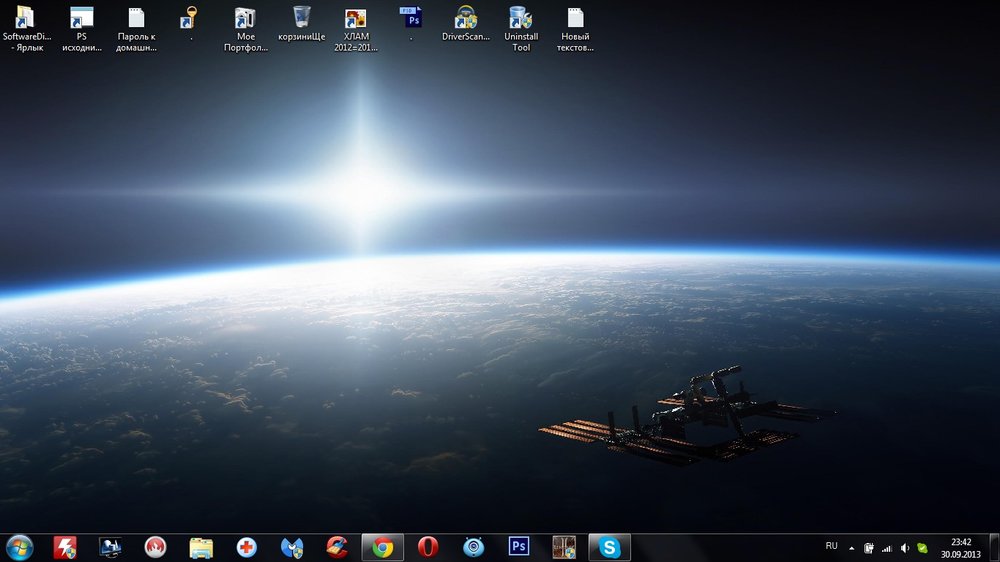Switch input language via RU indicator

coord(831,546)
